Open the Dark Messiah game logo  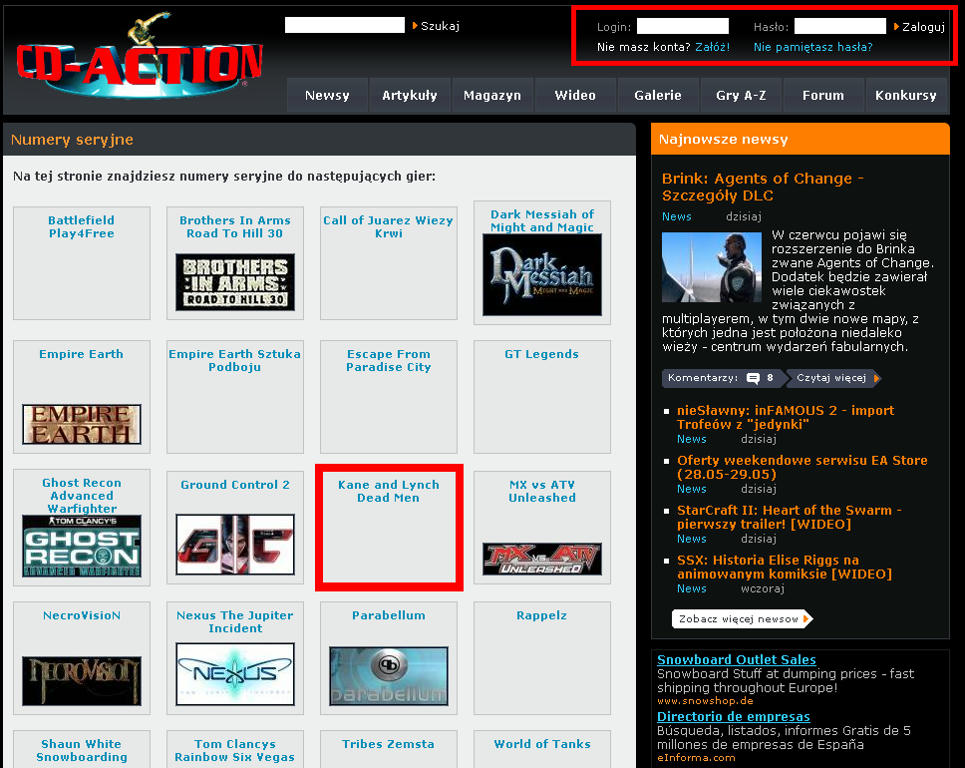pyautogui.click(x=542, y=274)
